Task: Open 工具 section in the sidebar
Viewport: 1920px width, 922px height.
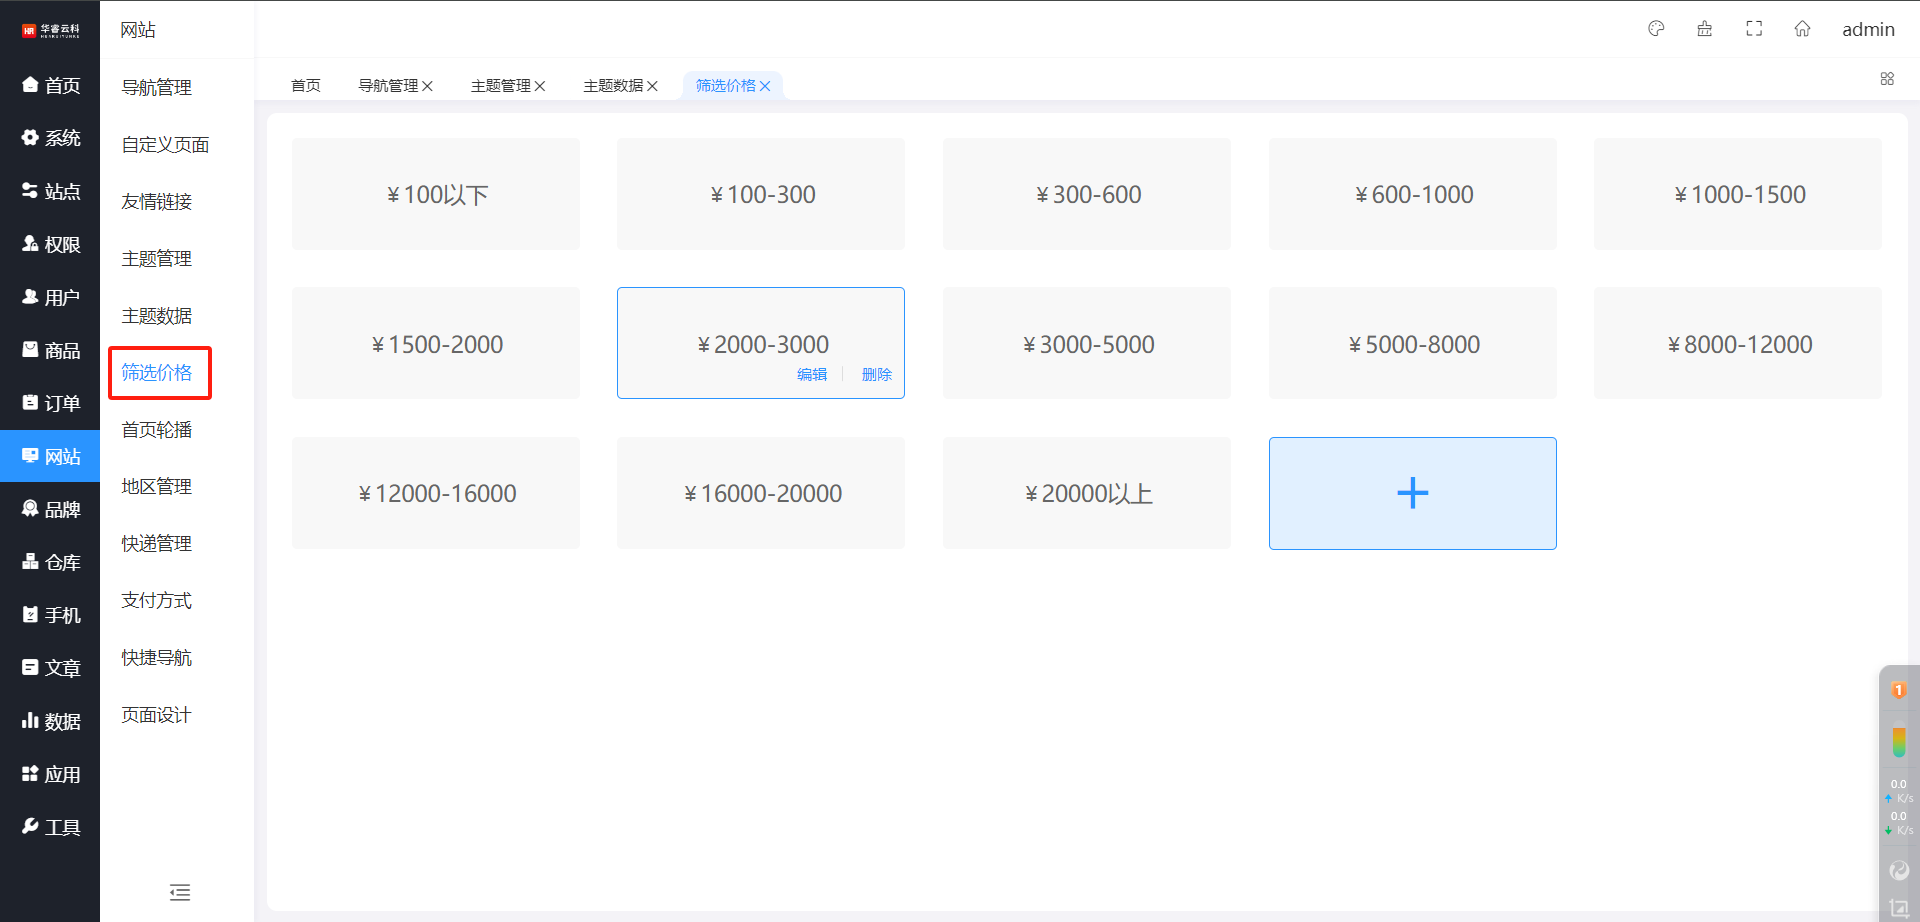Action: (51, 827)
